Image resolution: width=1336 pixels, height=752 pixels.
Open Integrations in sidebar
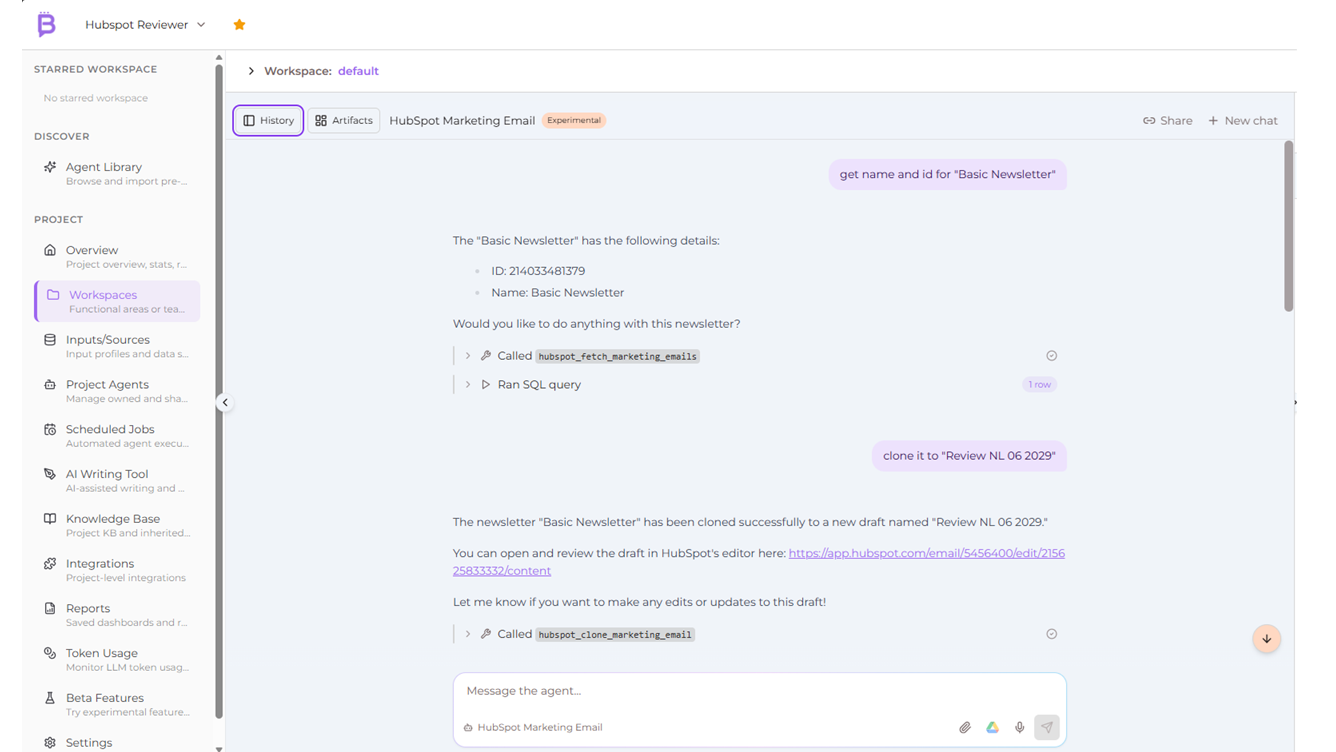click(x=118, y=570)
